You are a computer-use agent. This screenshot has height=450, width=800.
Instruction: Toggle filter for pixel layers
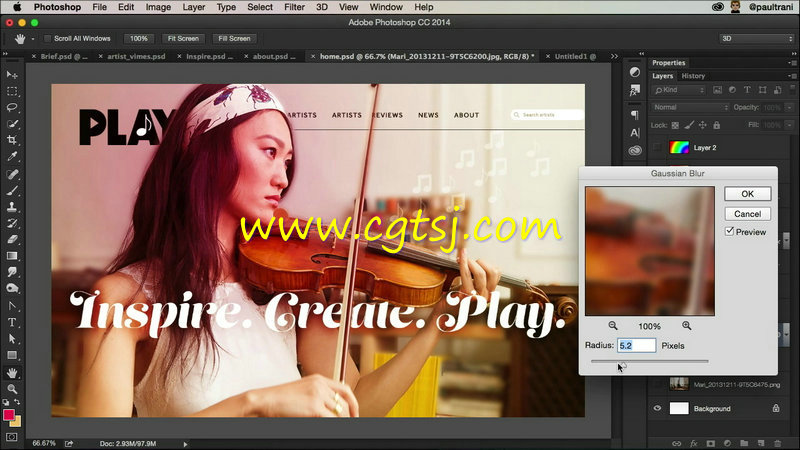coord(717,90)
